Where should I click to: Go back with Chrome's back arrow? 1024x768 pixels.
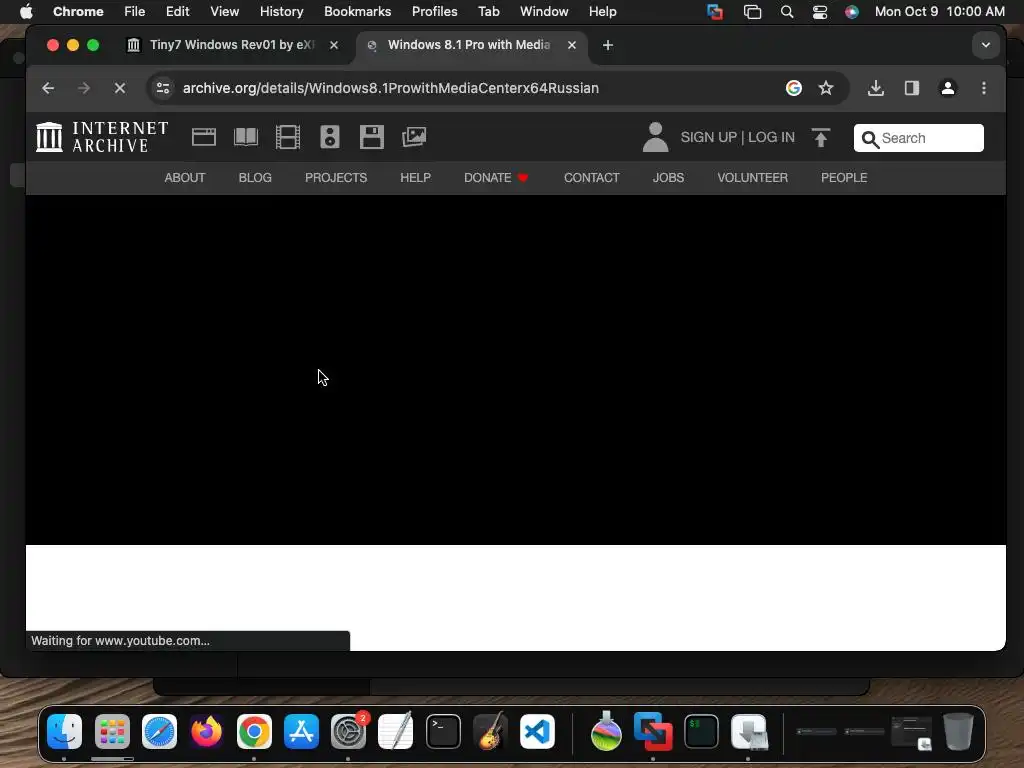[x=48, y=88]
